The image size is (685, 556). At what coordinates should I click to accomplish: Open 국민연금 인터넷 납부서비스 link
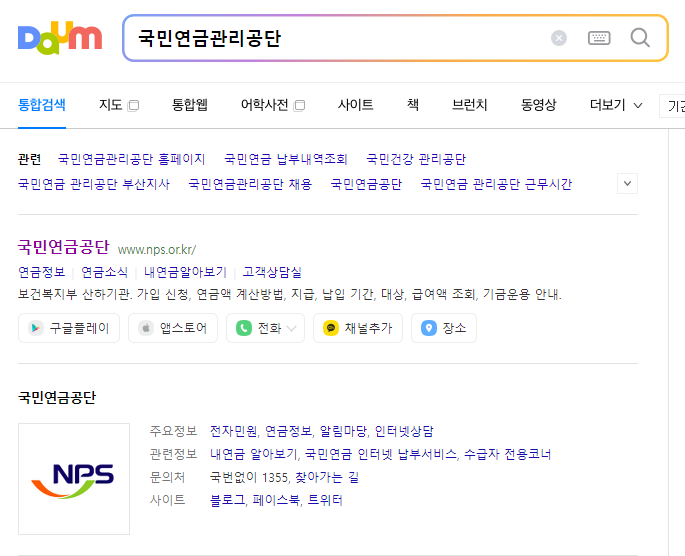point(381,454)
